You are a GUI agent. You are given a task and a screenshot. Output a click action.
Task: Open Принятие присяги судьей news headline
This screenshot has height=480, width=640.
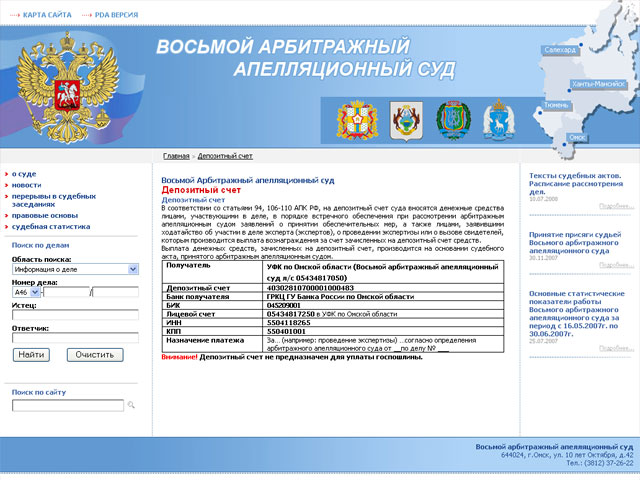click(575, 242)
